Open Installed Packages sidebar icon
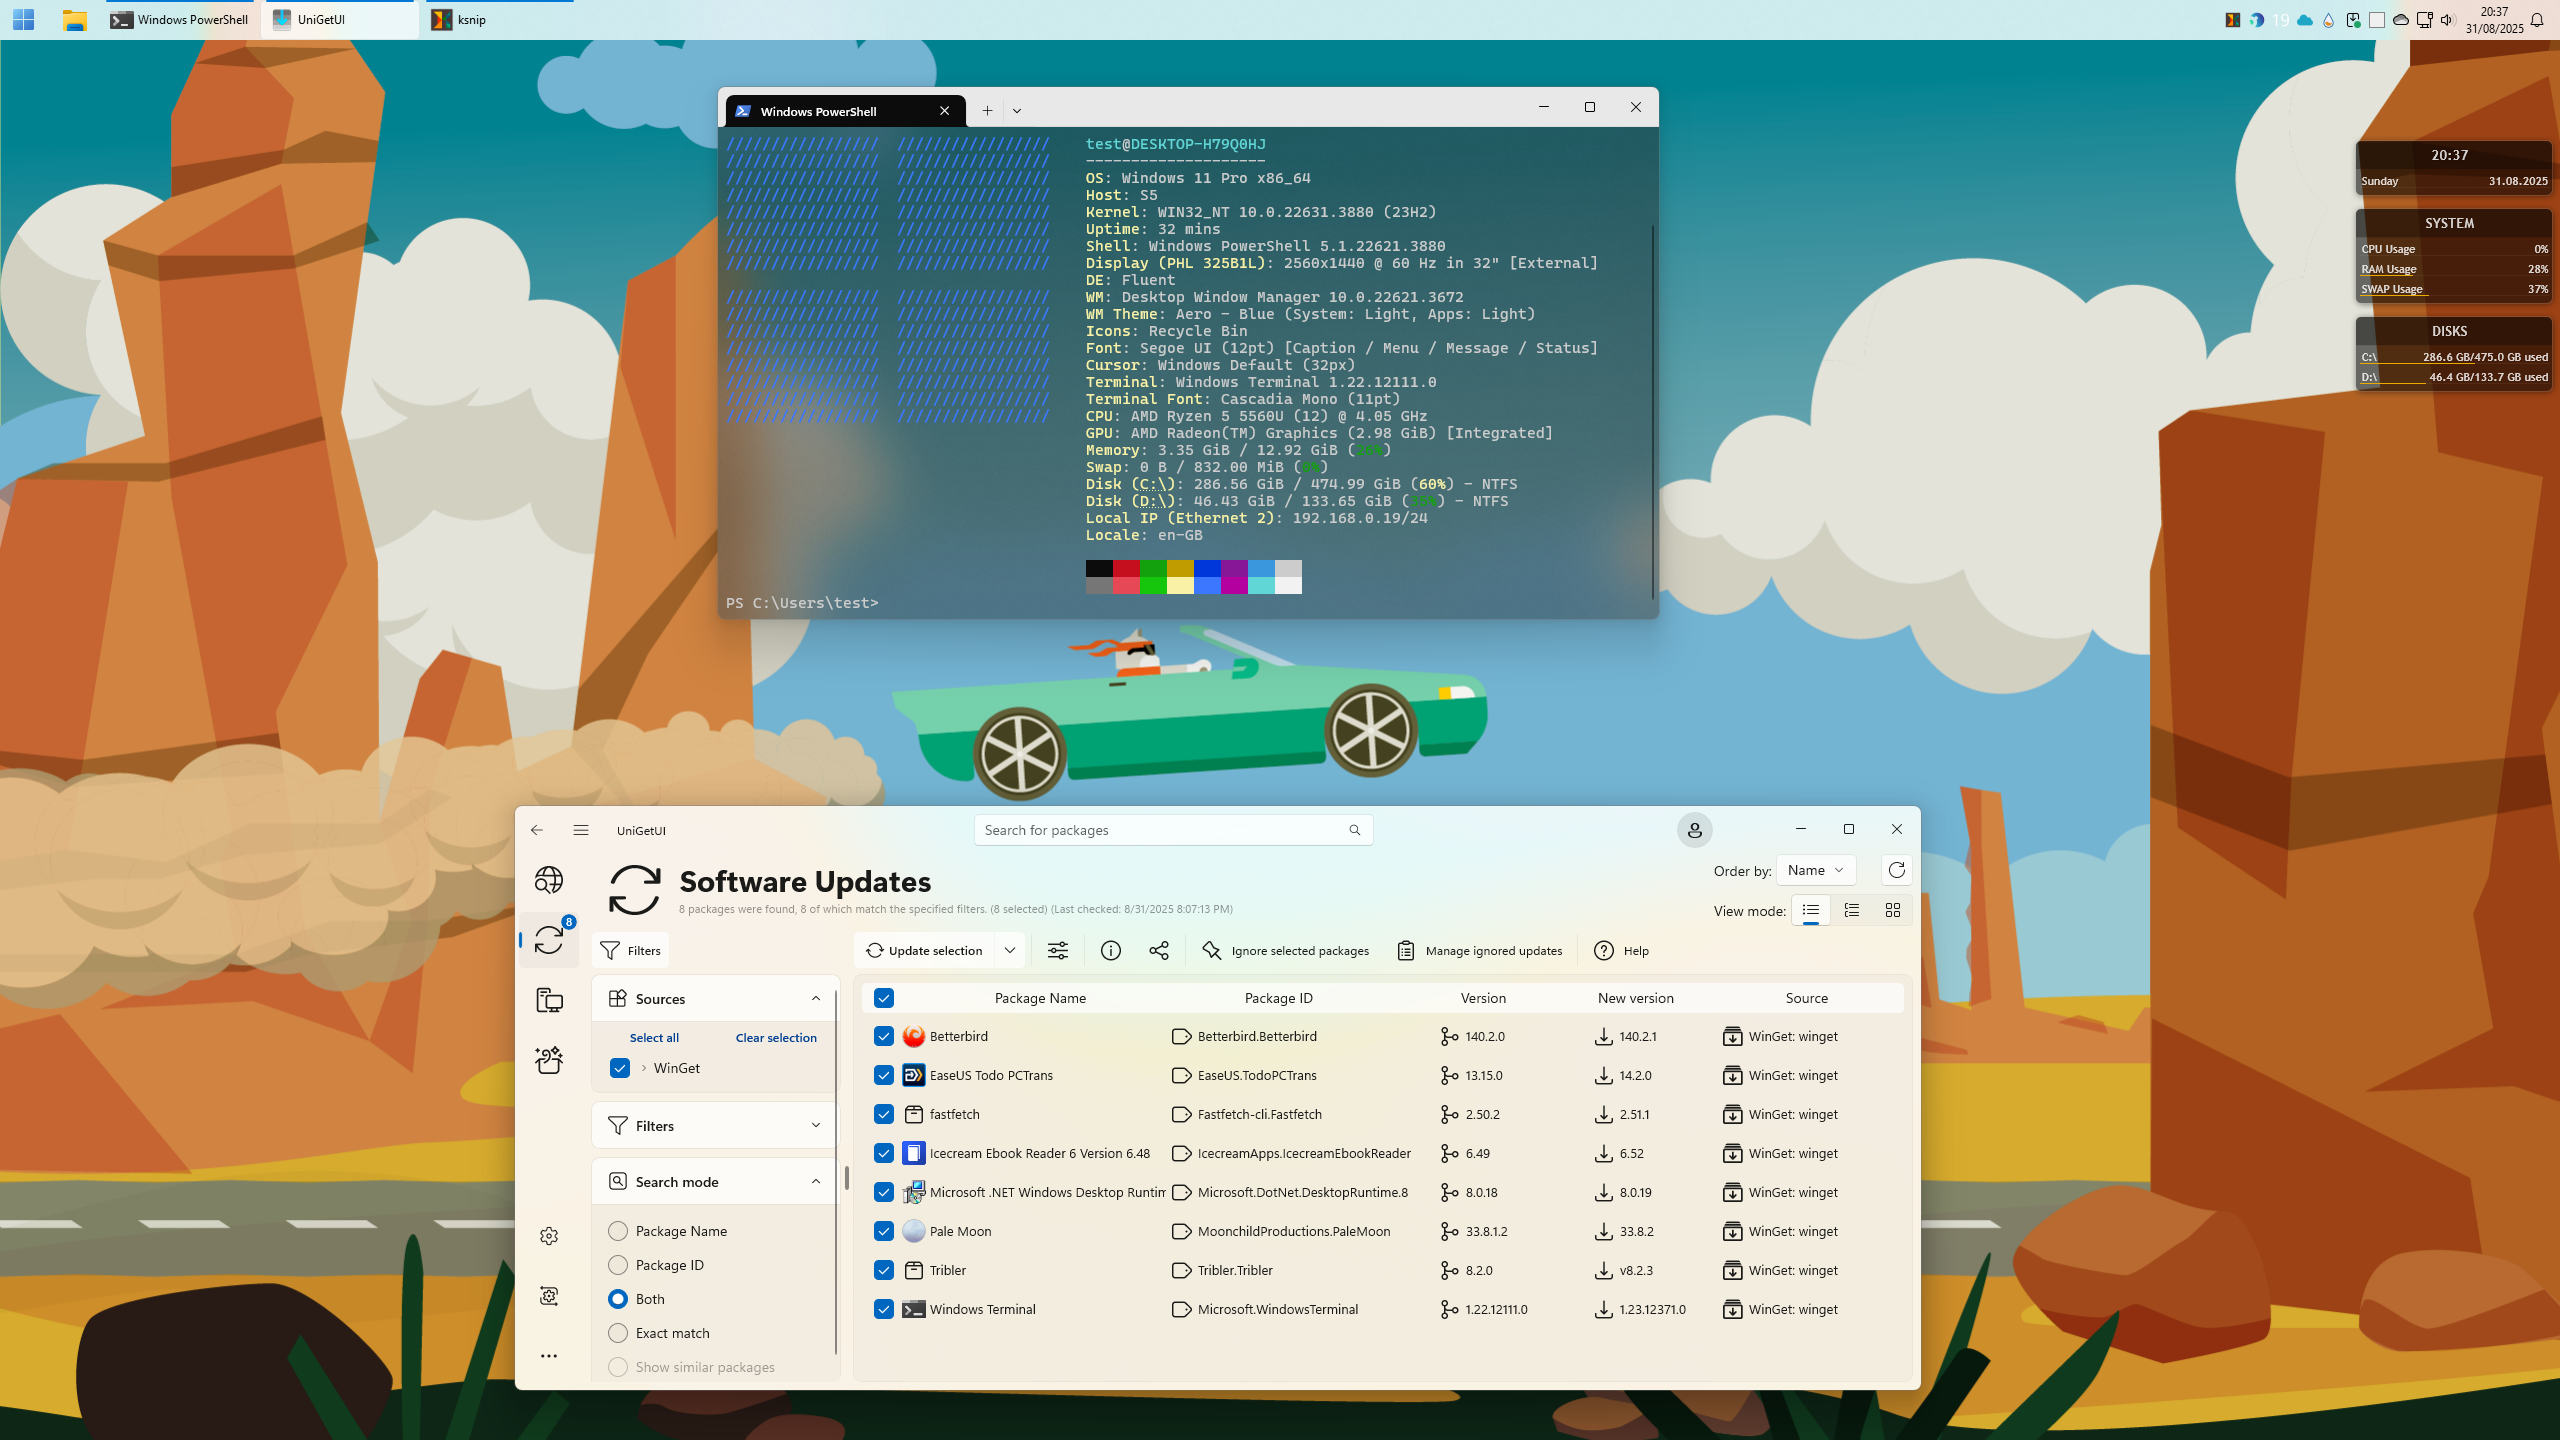Viewport: 2560px width, 1440px height. [548, 1000]
